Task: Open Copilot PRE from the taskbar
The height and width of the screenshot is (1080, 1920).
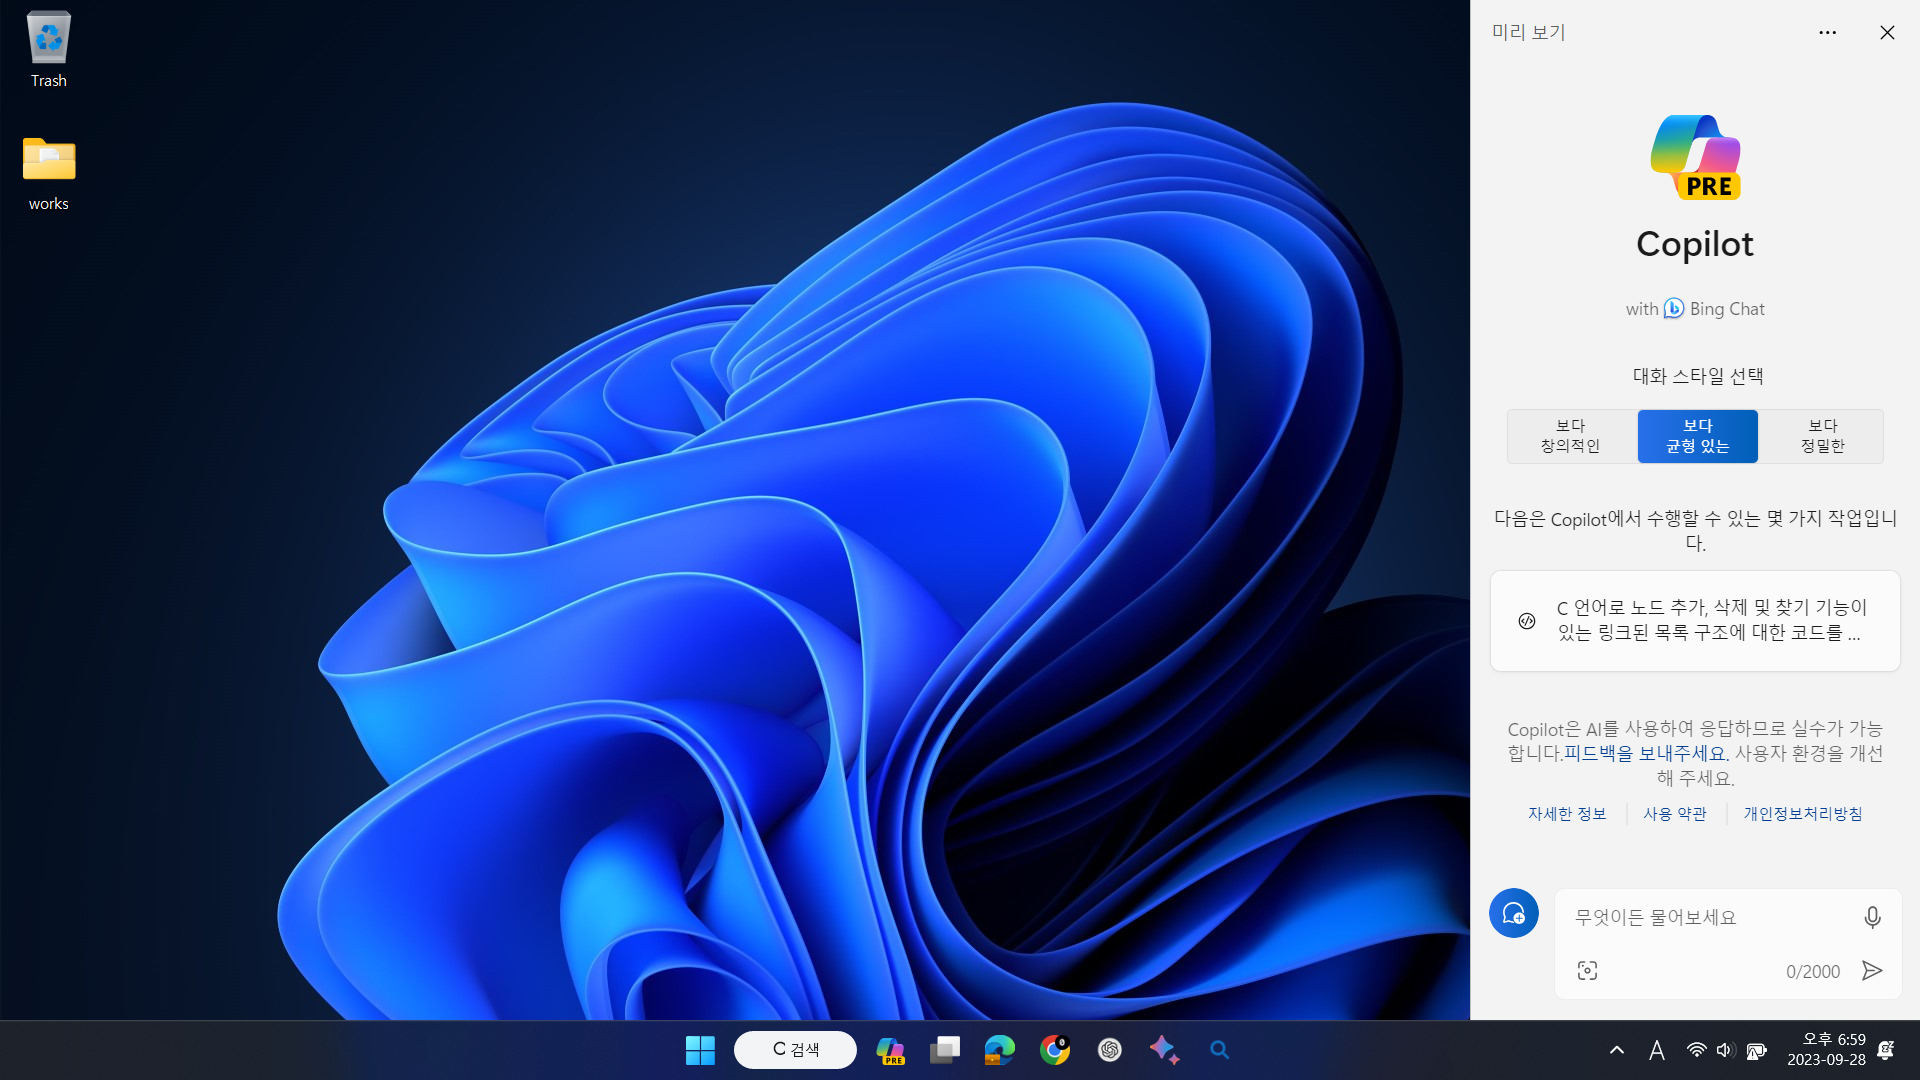Action: click(x=890, y=1050)
